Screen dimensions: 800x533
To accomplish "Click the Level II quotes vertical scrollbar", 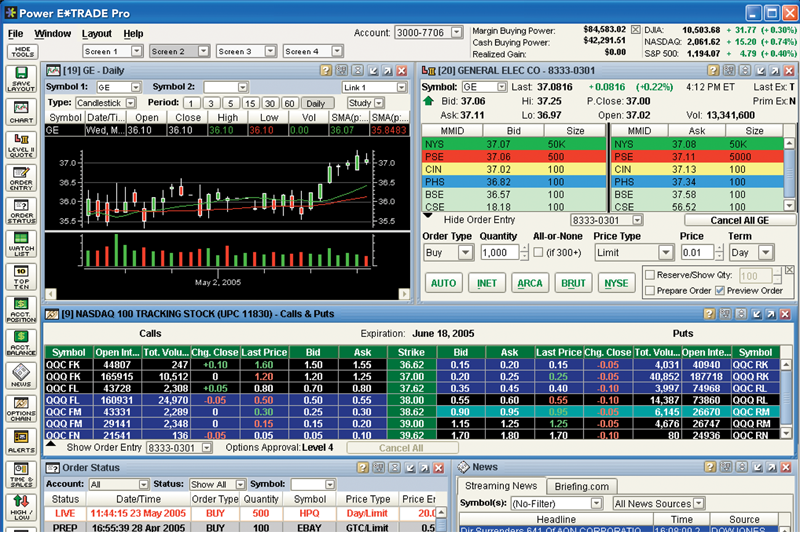I will [x=789, y=174].
